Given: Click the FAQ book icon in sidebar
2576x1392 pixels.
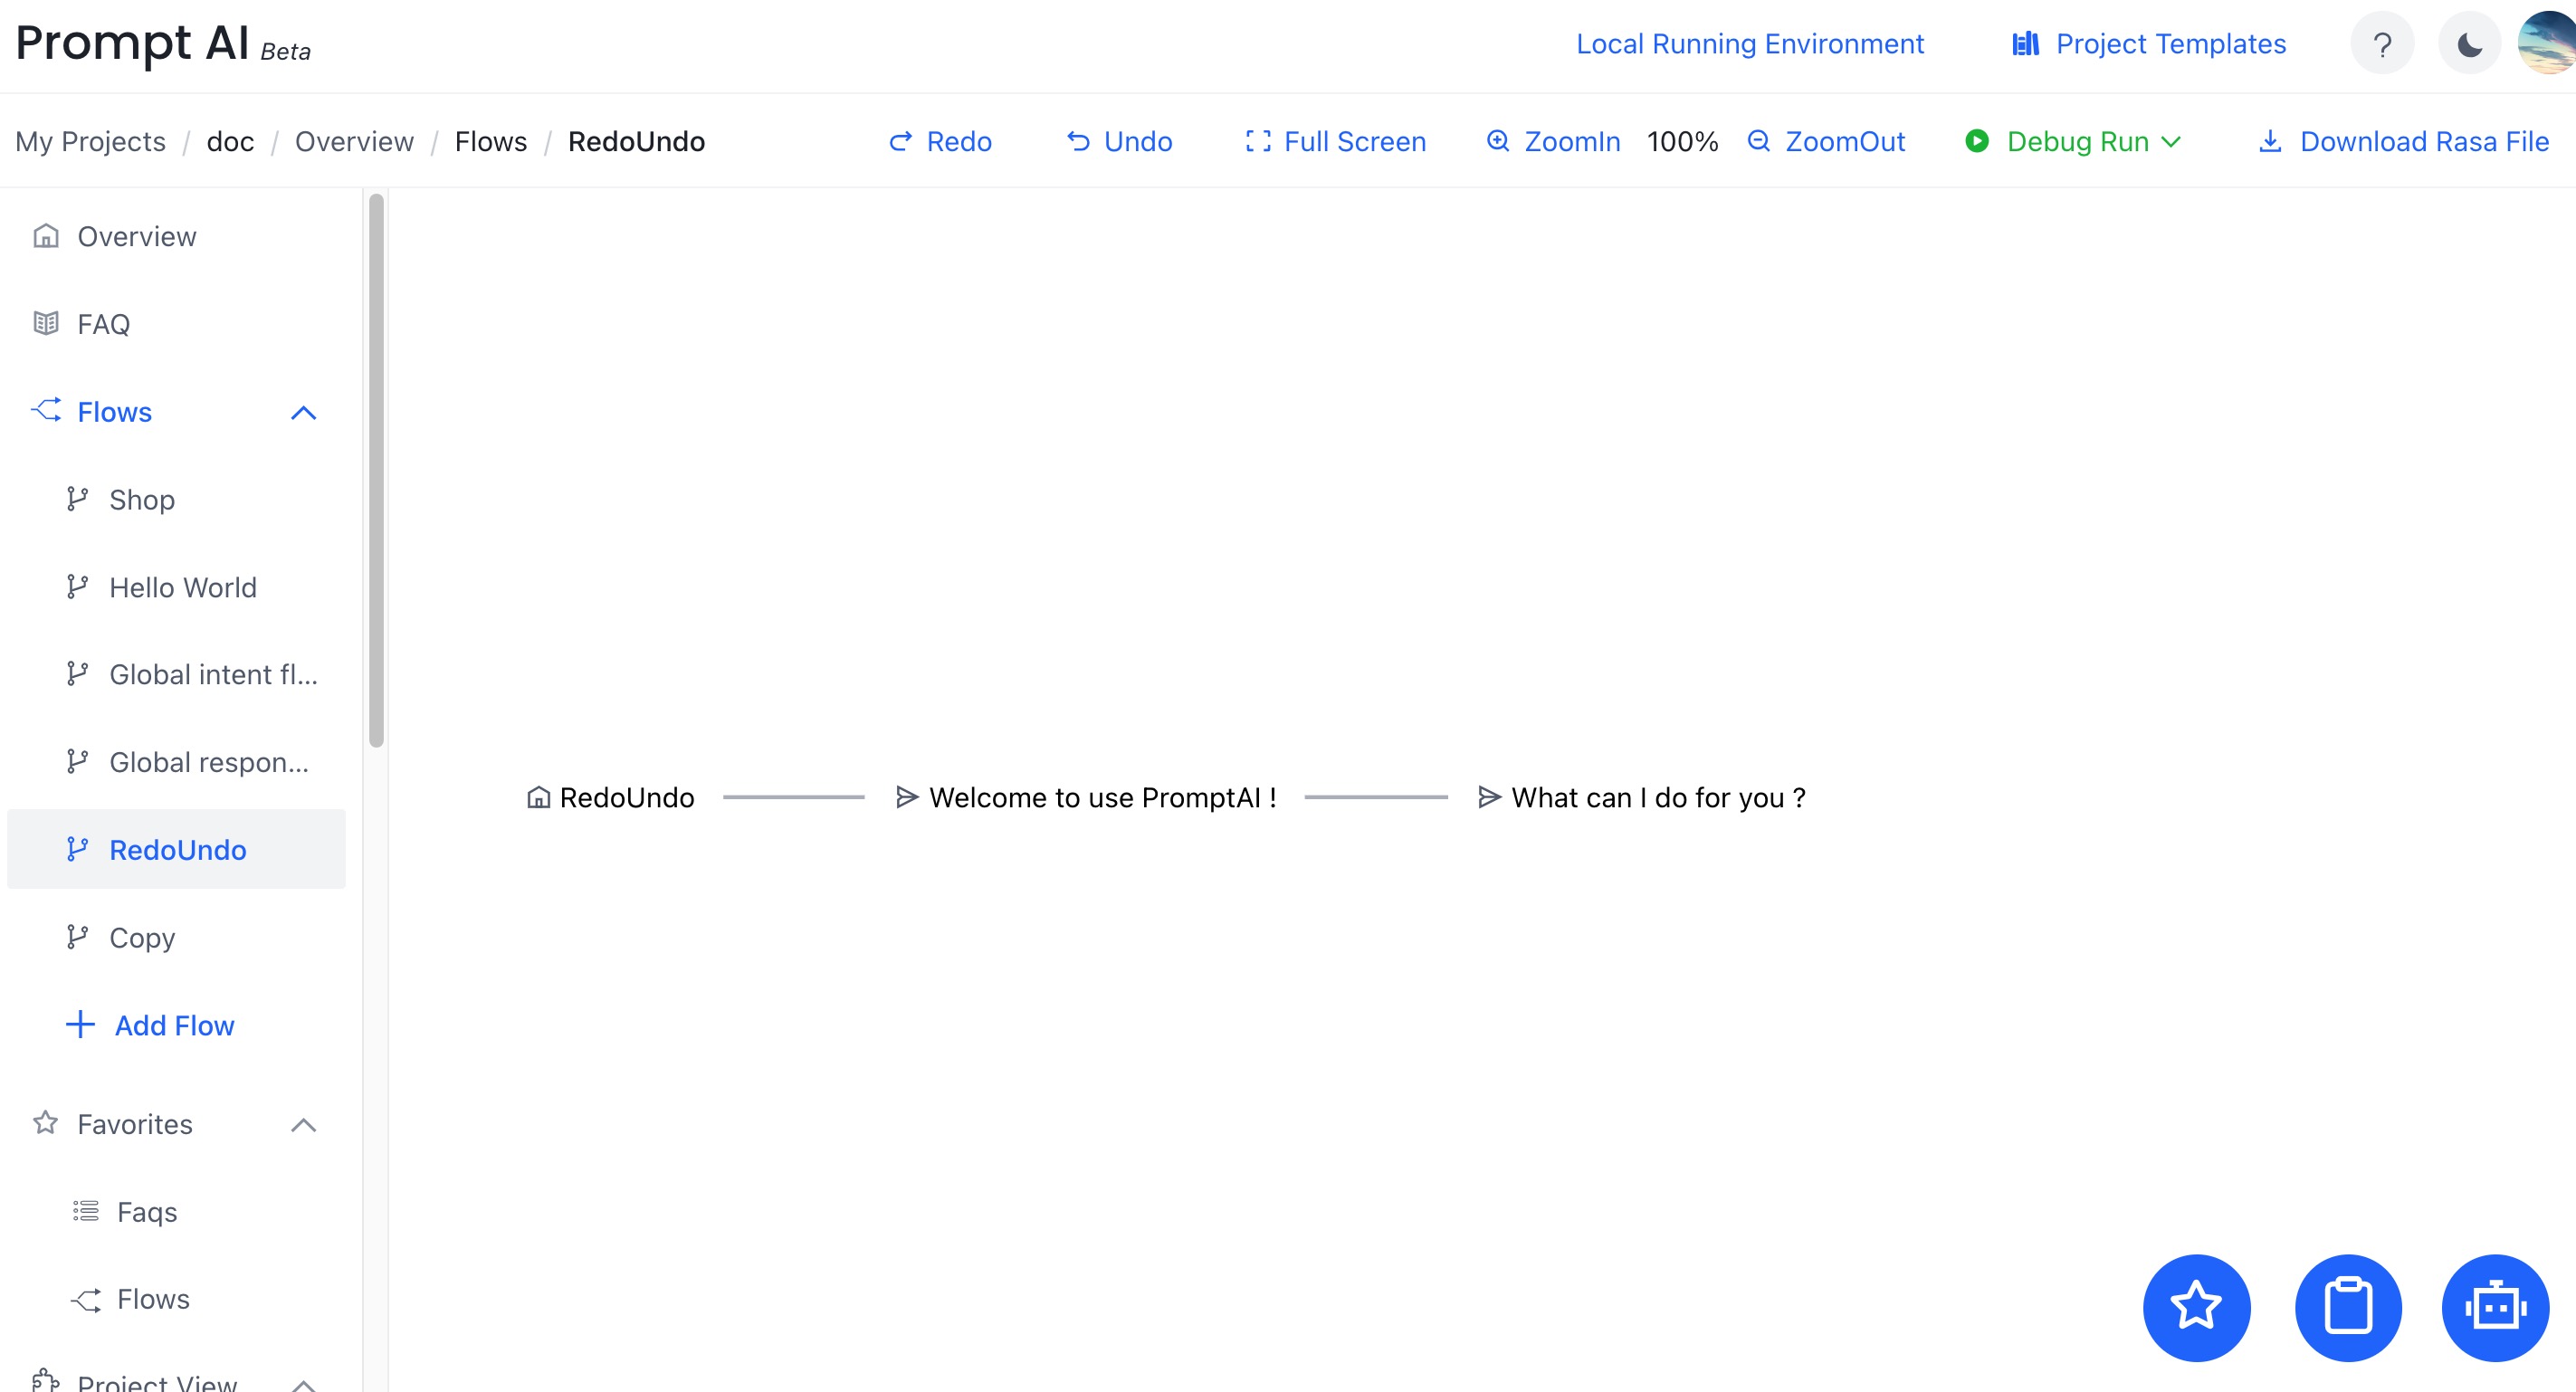Looking at the screenshot, I should (x=46, y=323).
